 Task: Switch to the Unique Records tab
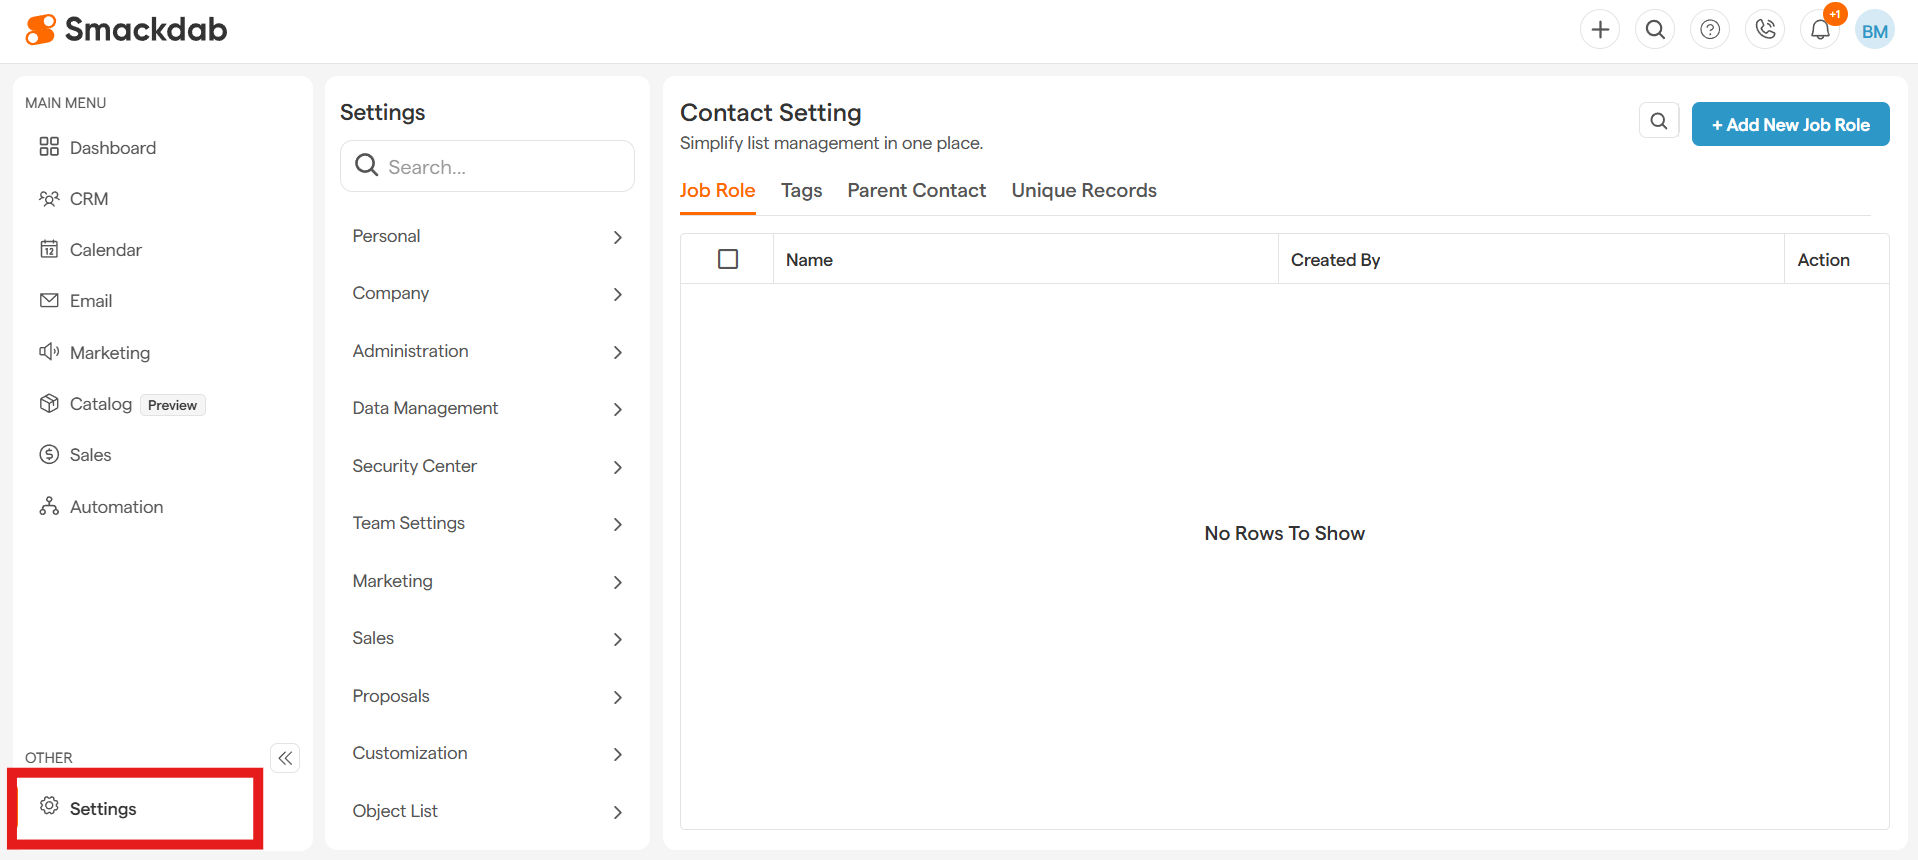(x=1084, y=190)
